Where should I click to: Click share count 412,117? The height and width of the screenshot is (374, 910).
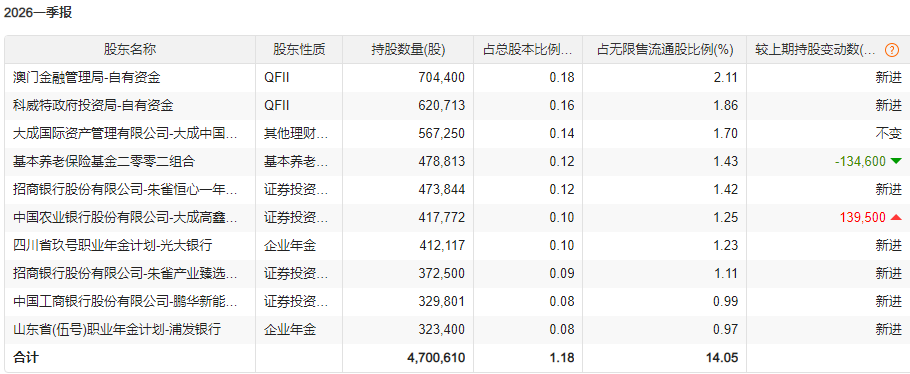[x=442, y=245]
